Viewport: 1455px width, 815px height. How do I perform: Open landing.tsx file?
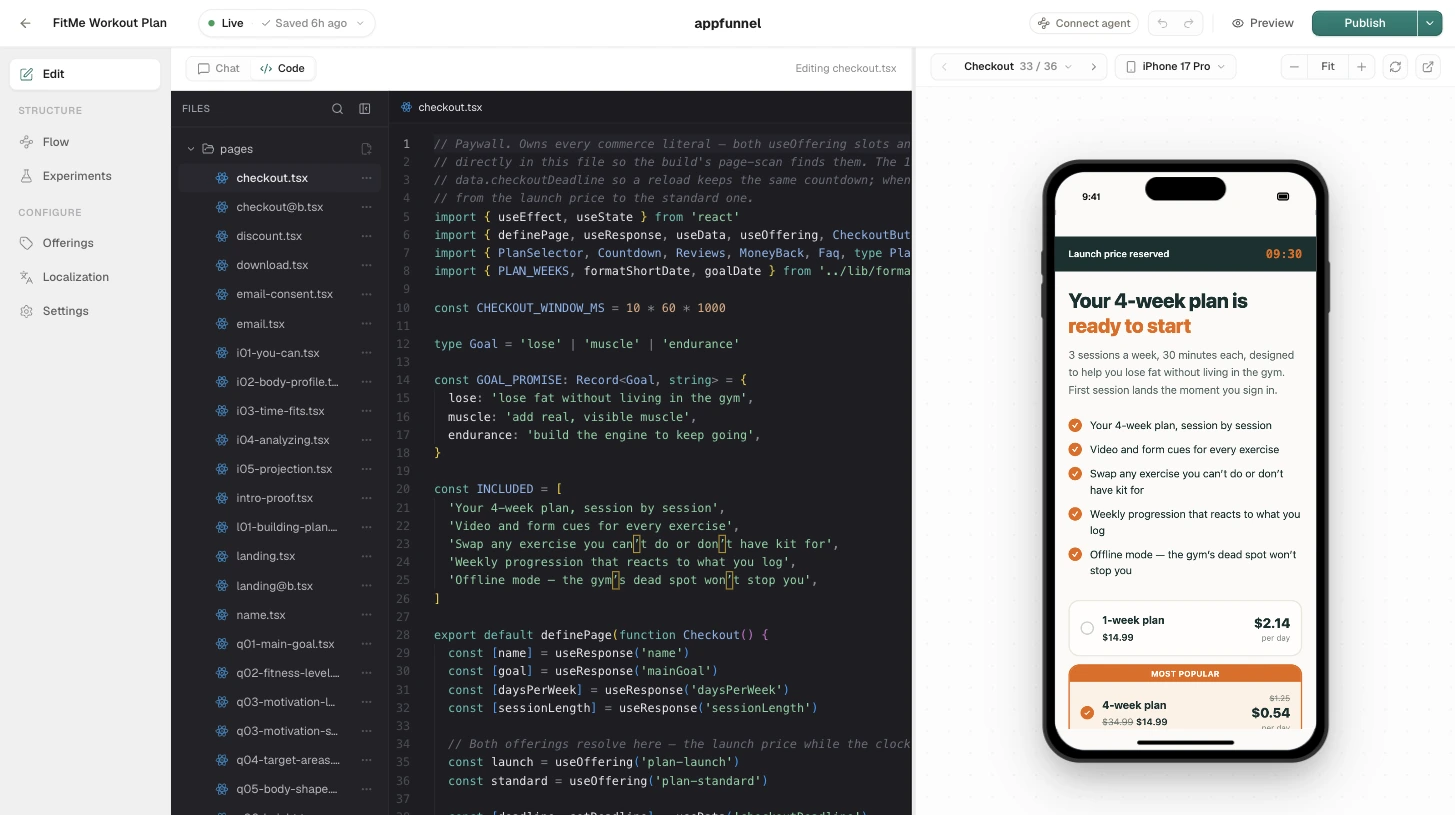(280, 556)
